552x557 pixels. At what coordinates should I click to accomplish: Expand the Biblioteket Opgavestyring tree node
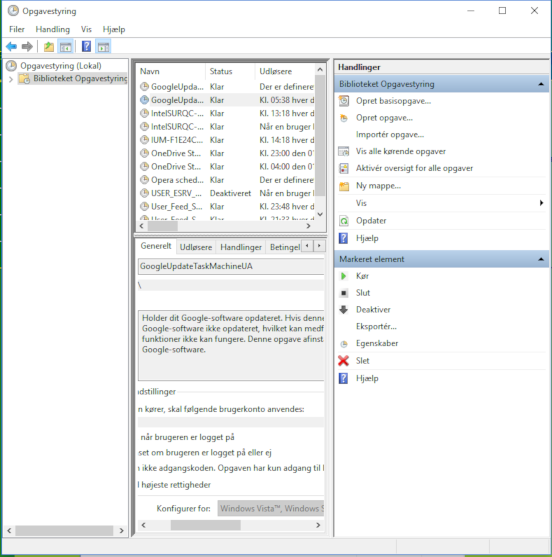pyautogui.click(x=11, y=79)
